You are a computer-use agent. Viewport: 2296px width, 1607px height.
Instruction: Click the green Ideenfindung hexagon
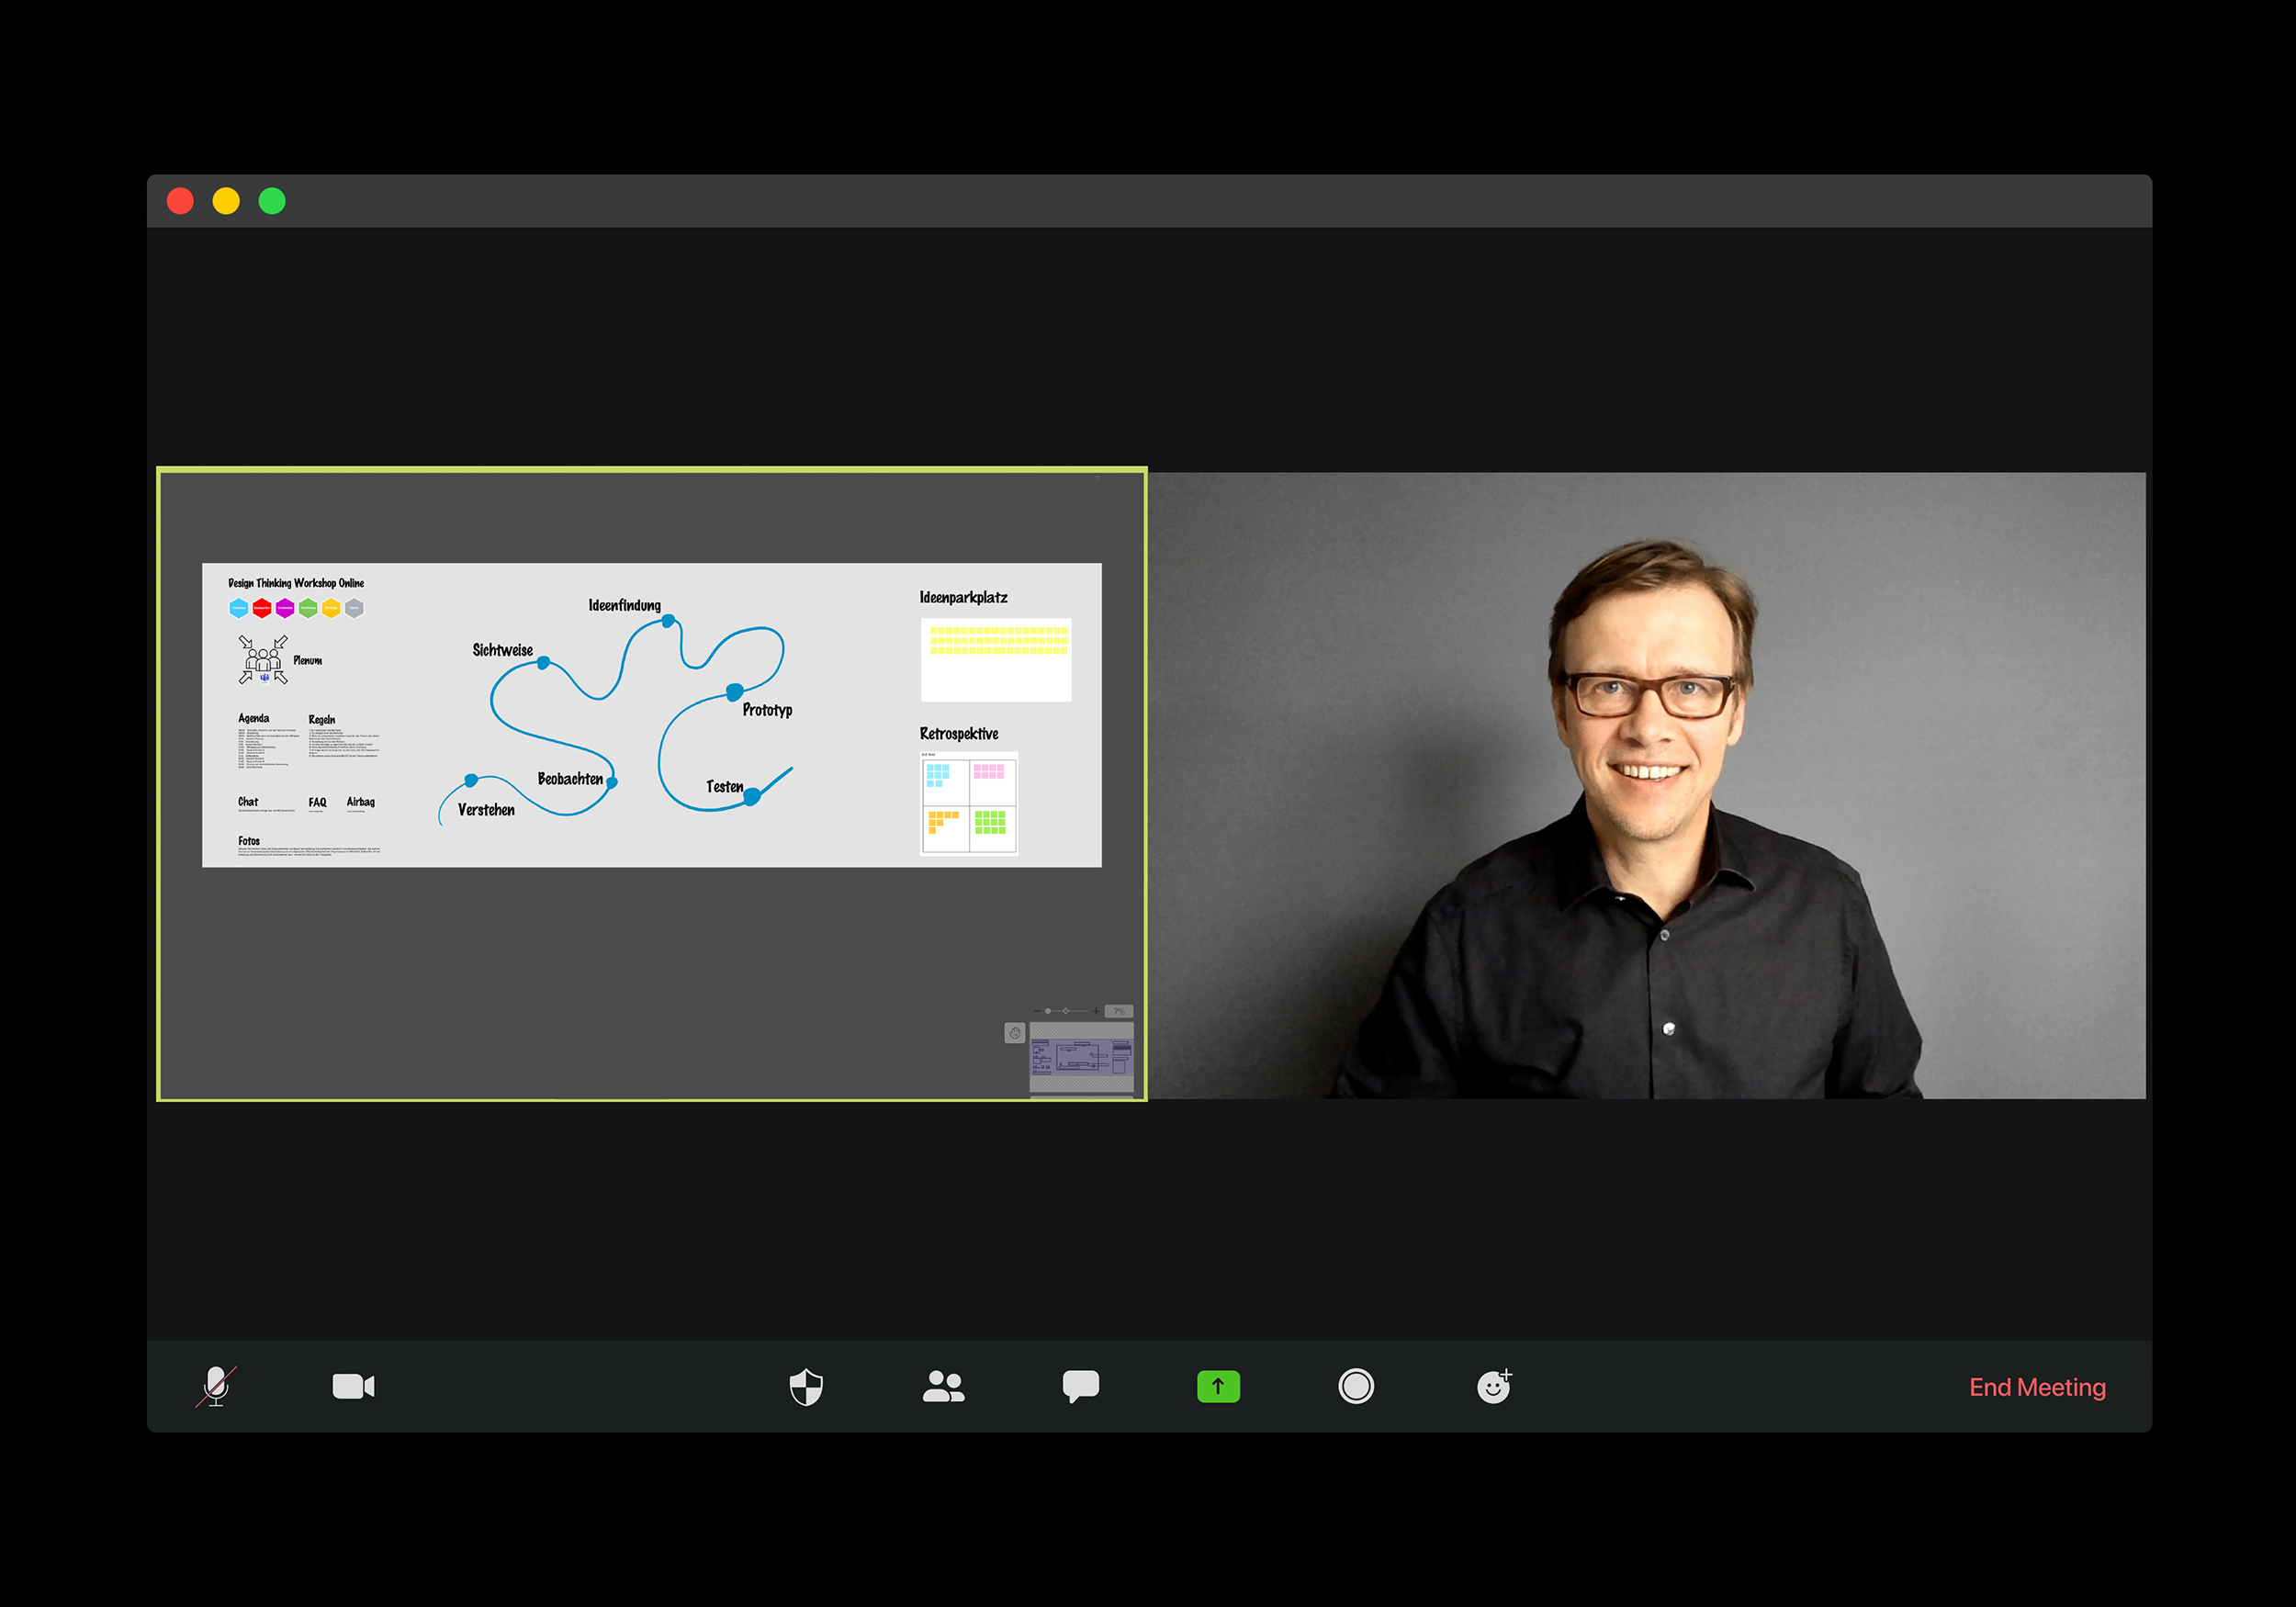(x=308, y=608)
